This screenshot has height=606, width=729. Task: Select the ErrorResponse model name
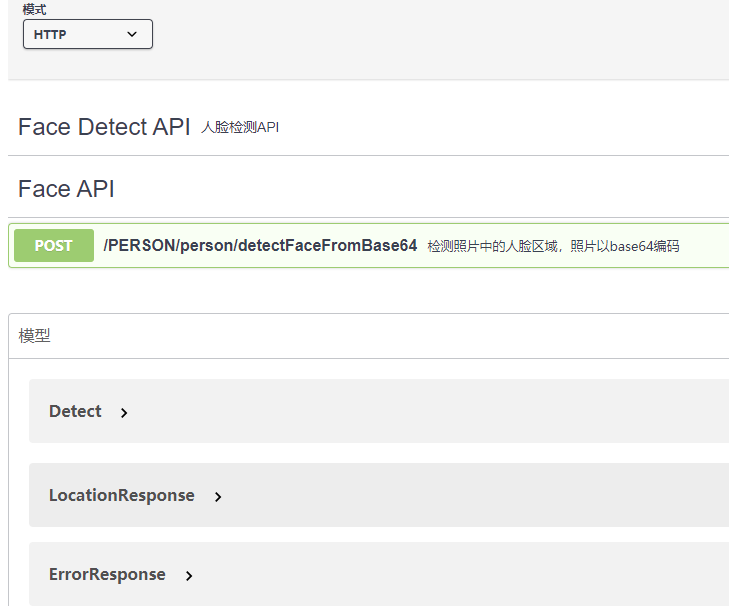107,574
